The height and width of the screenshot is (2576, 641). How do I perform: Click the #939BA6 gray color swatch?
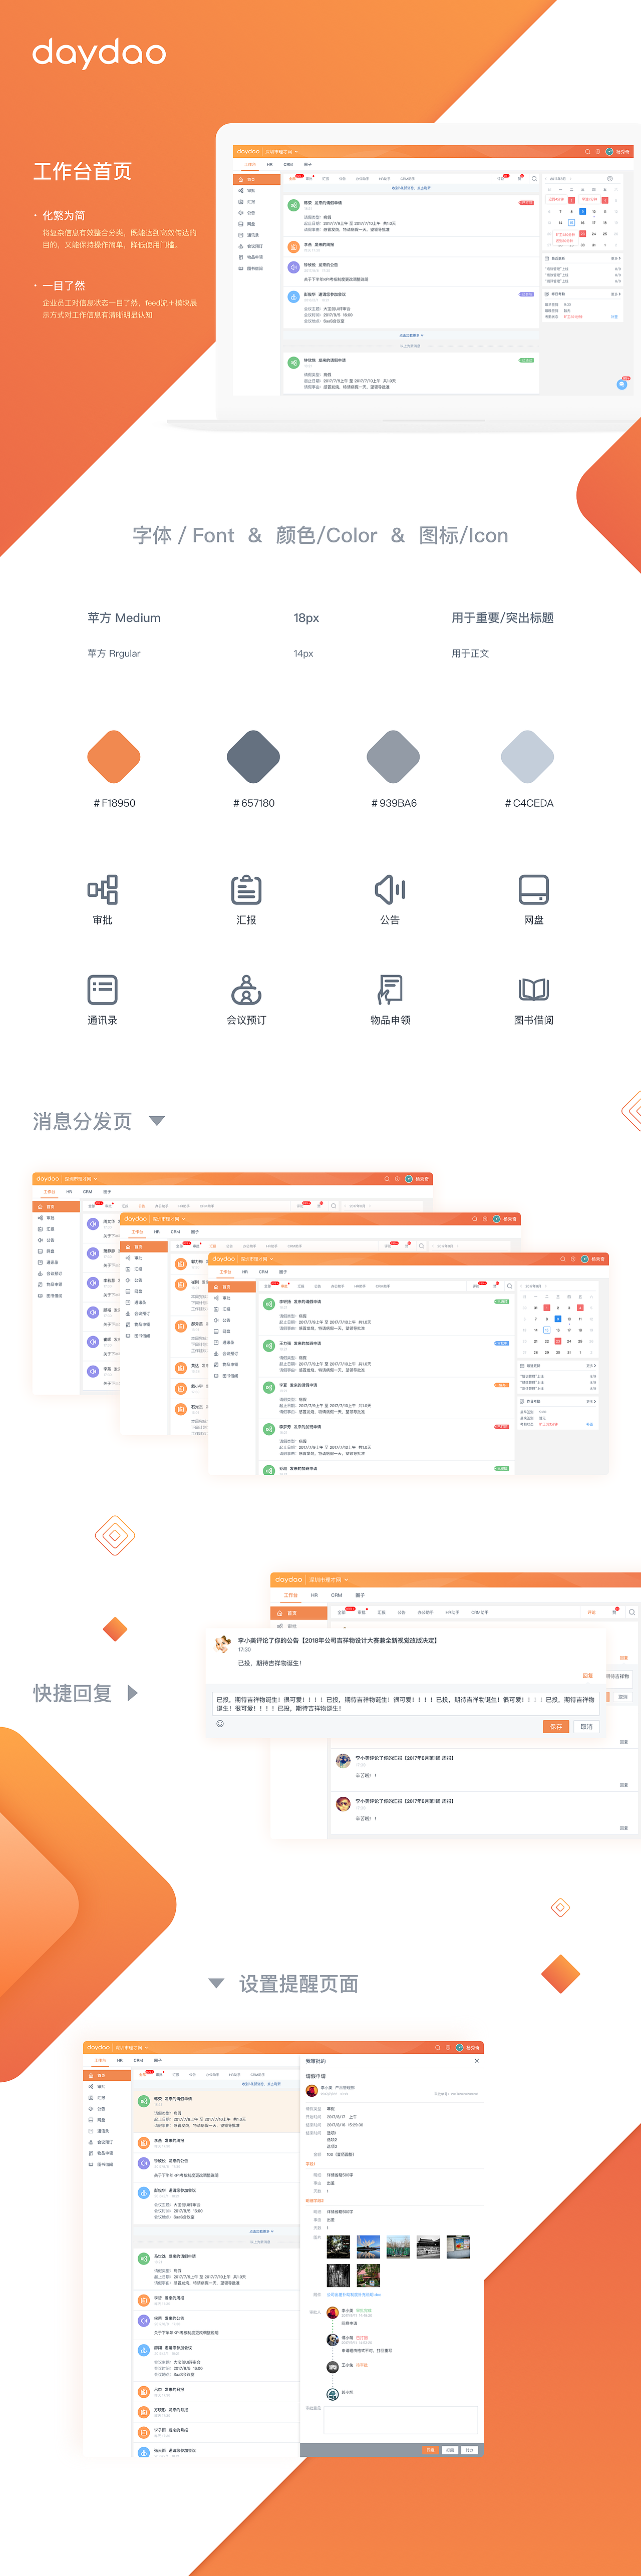[393, 757]
